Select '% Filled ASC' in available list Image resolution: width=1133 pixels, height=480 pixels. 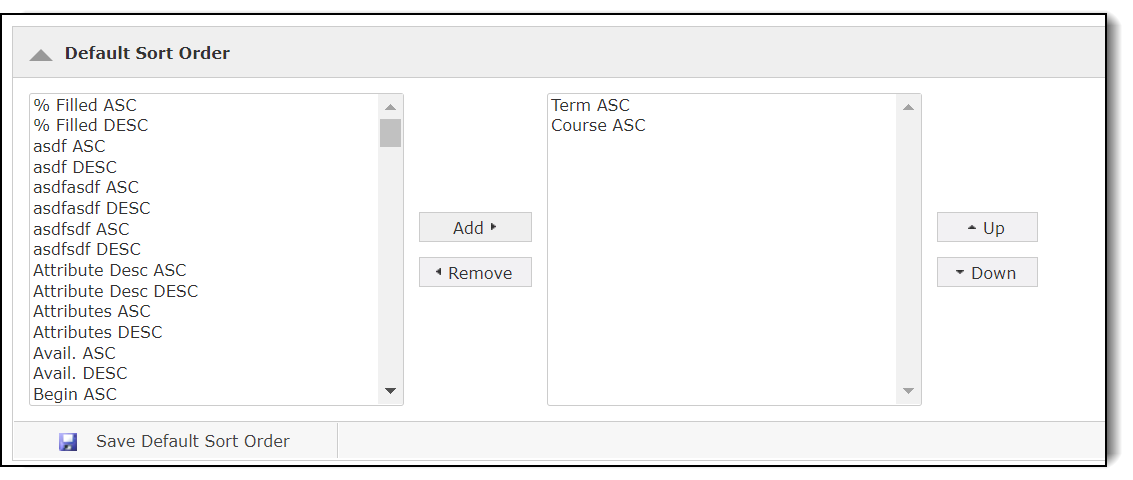pyautogui.click(x=85, y=105)
